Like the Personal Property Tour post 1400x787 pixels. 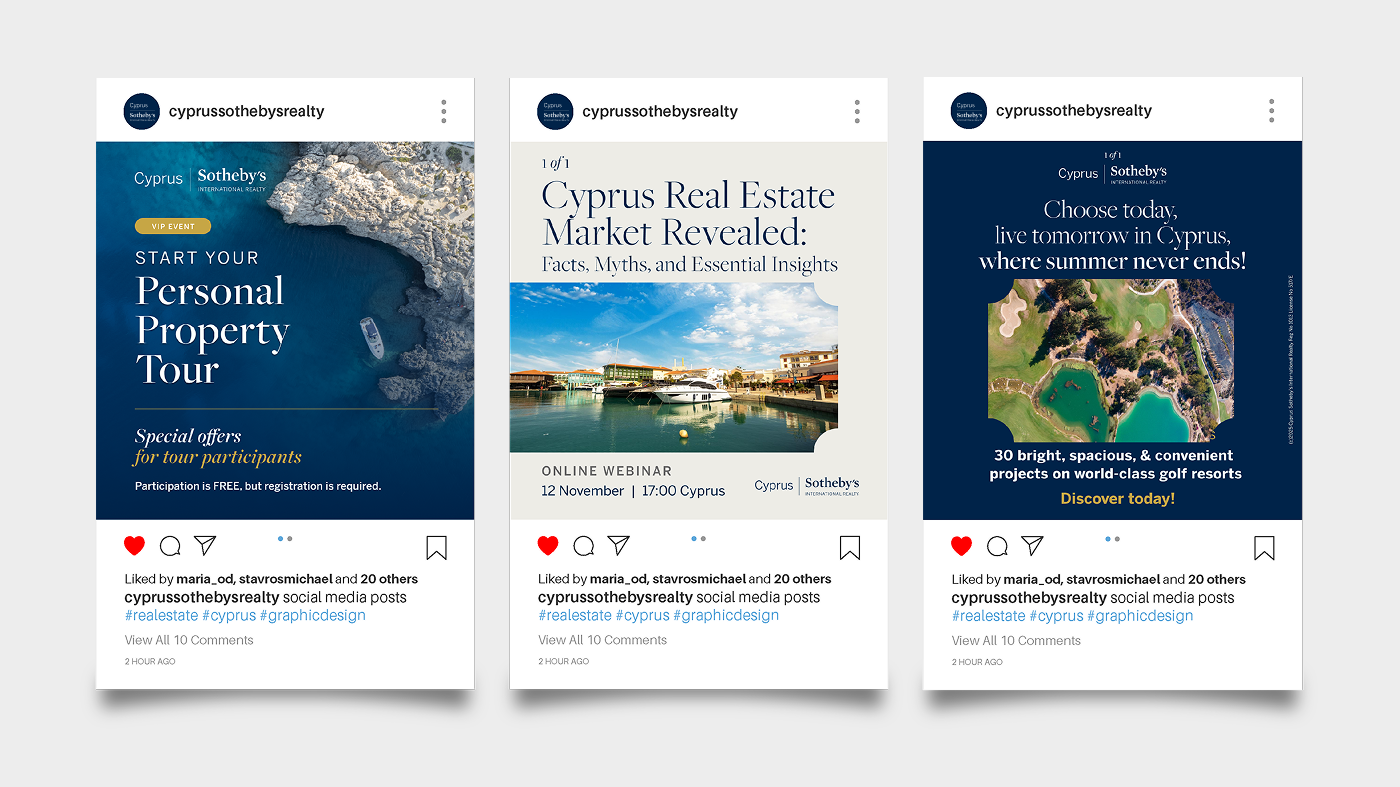pyautogui.click(x=134, y=545)
